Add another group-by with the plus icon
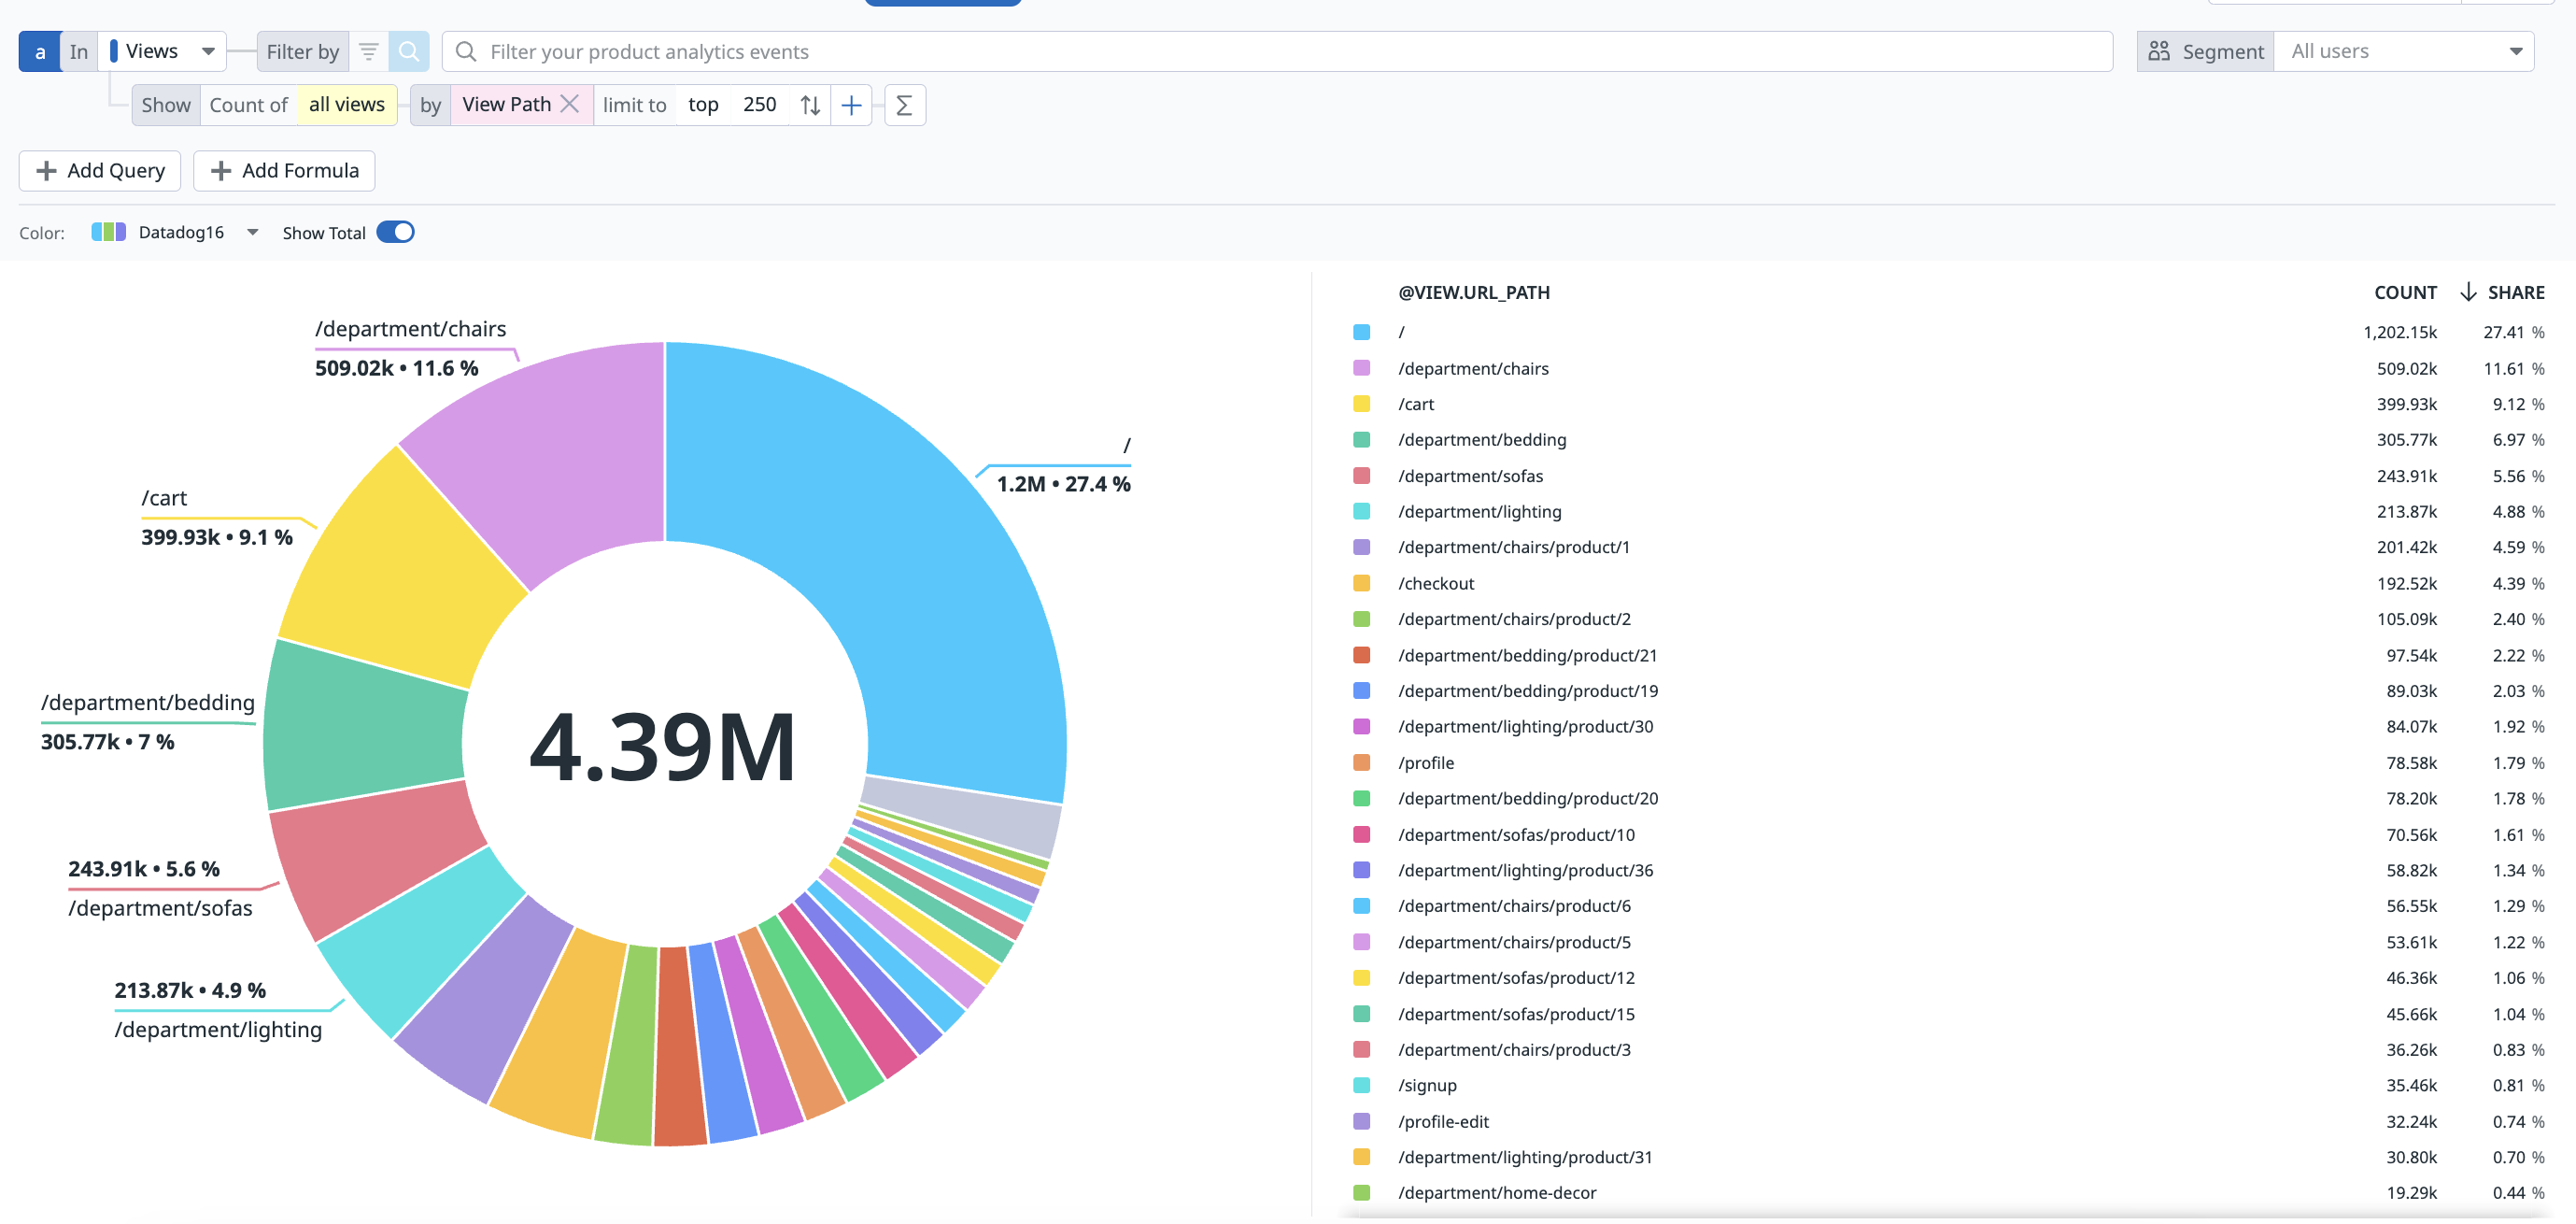The height and width of the screenshot is (1224, 2576). coord(851,104)
